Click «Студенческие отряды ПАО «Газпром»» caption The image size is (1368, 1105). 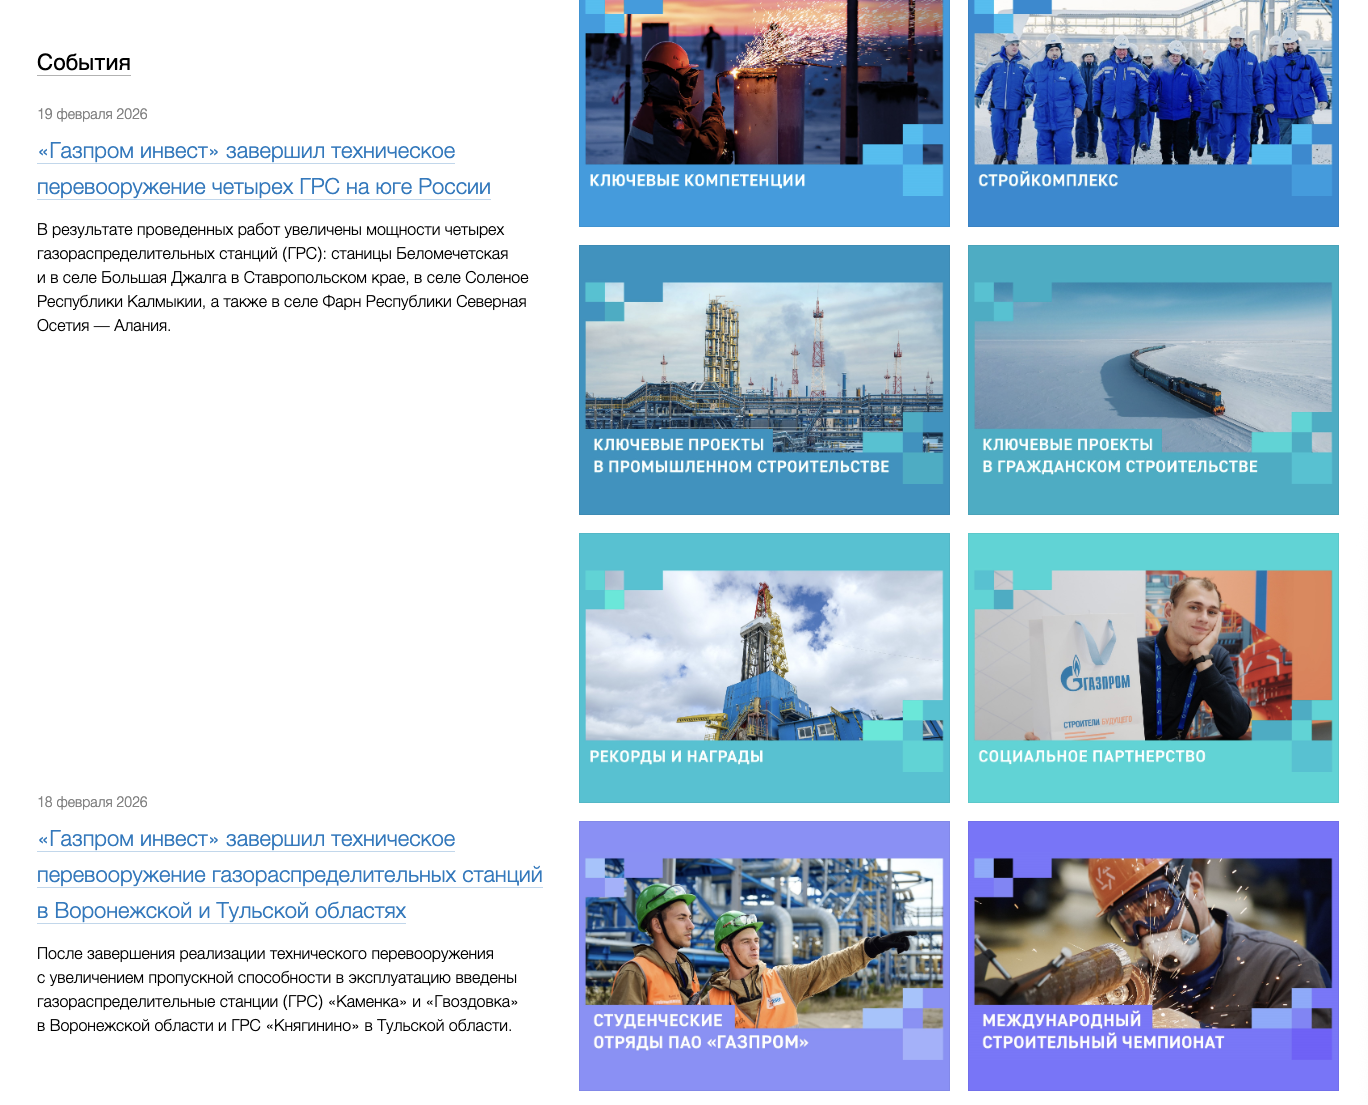coord(700,1032)
